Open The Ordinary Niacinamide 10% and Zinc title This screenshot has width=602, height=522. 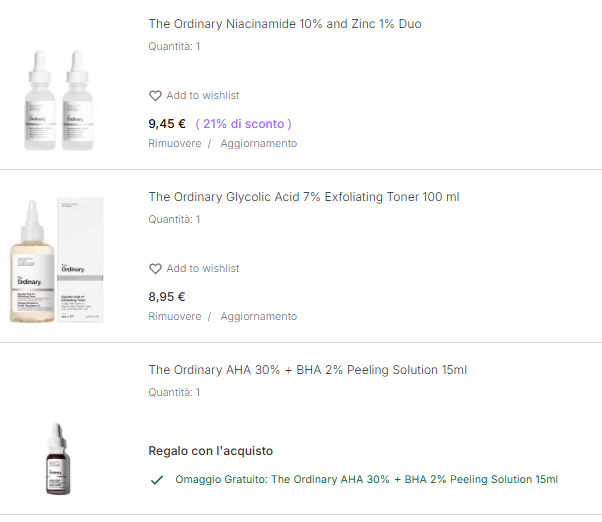click(x=285, y=24)
